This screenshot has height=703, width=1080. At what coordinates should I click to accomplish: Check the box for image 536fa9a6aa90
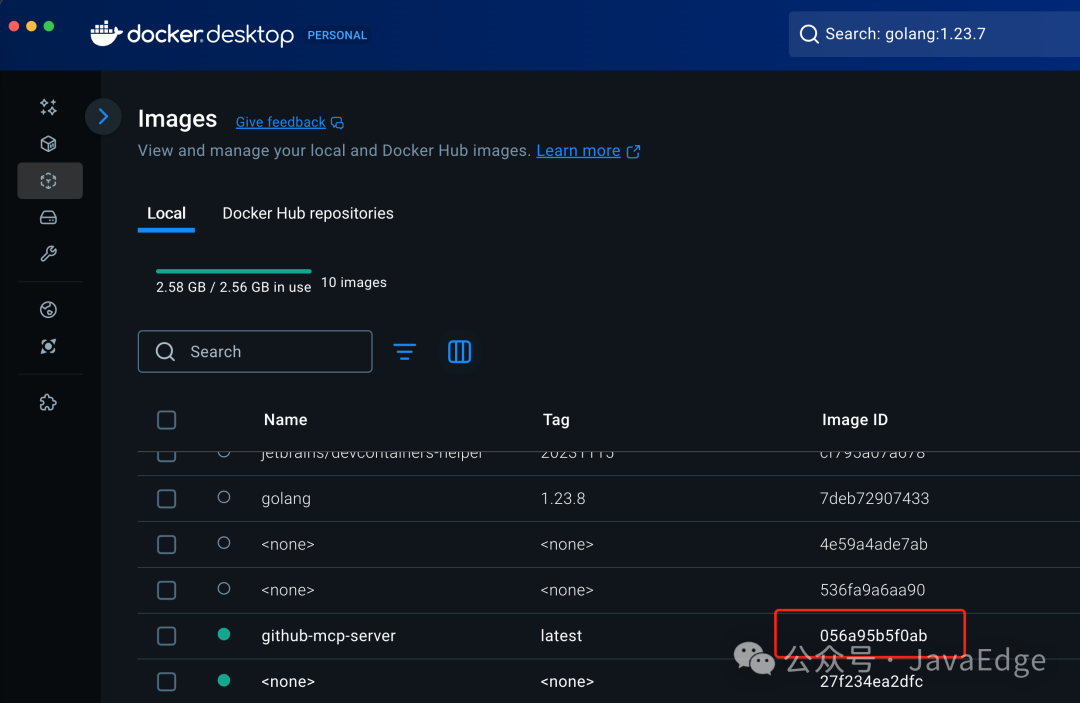tap(167, 590)
